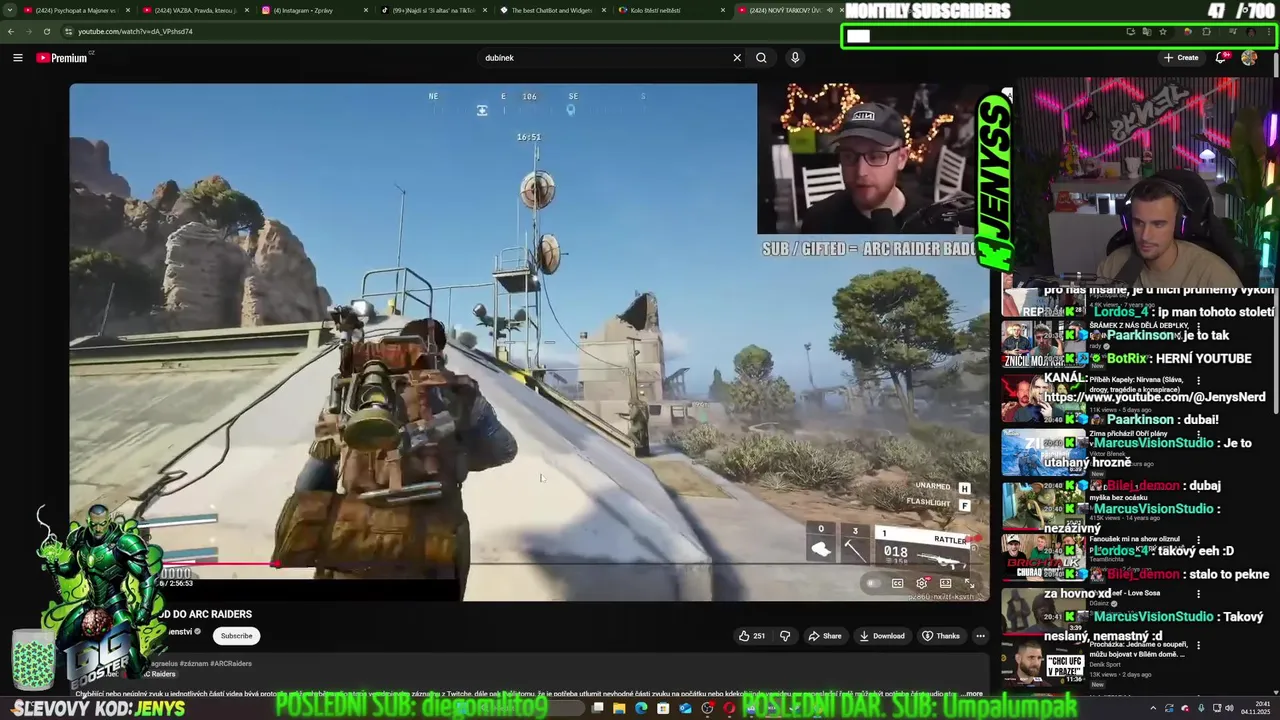Screen dimensions: 1280x720
Task: Open video player settings gear
Action: (x=921, y=583)
